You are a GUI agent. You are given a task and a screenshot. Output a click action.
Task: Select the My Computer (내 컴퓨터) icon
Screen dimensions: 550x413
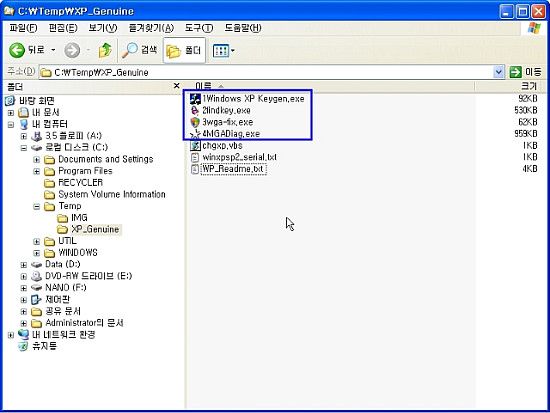[24, 124]
